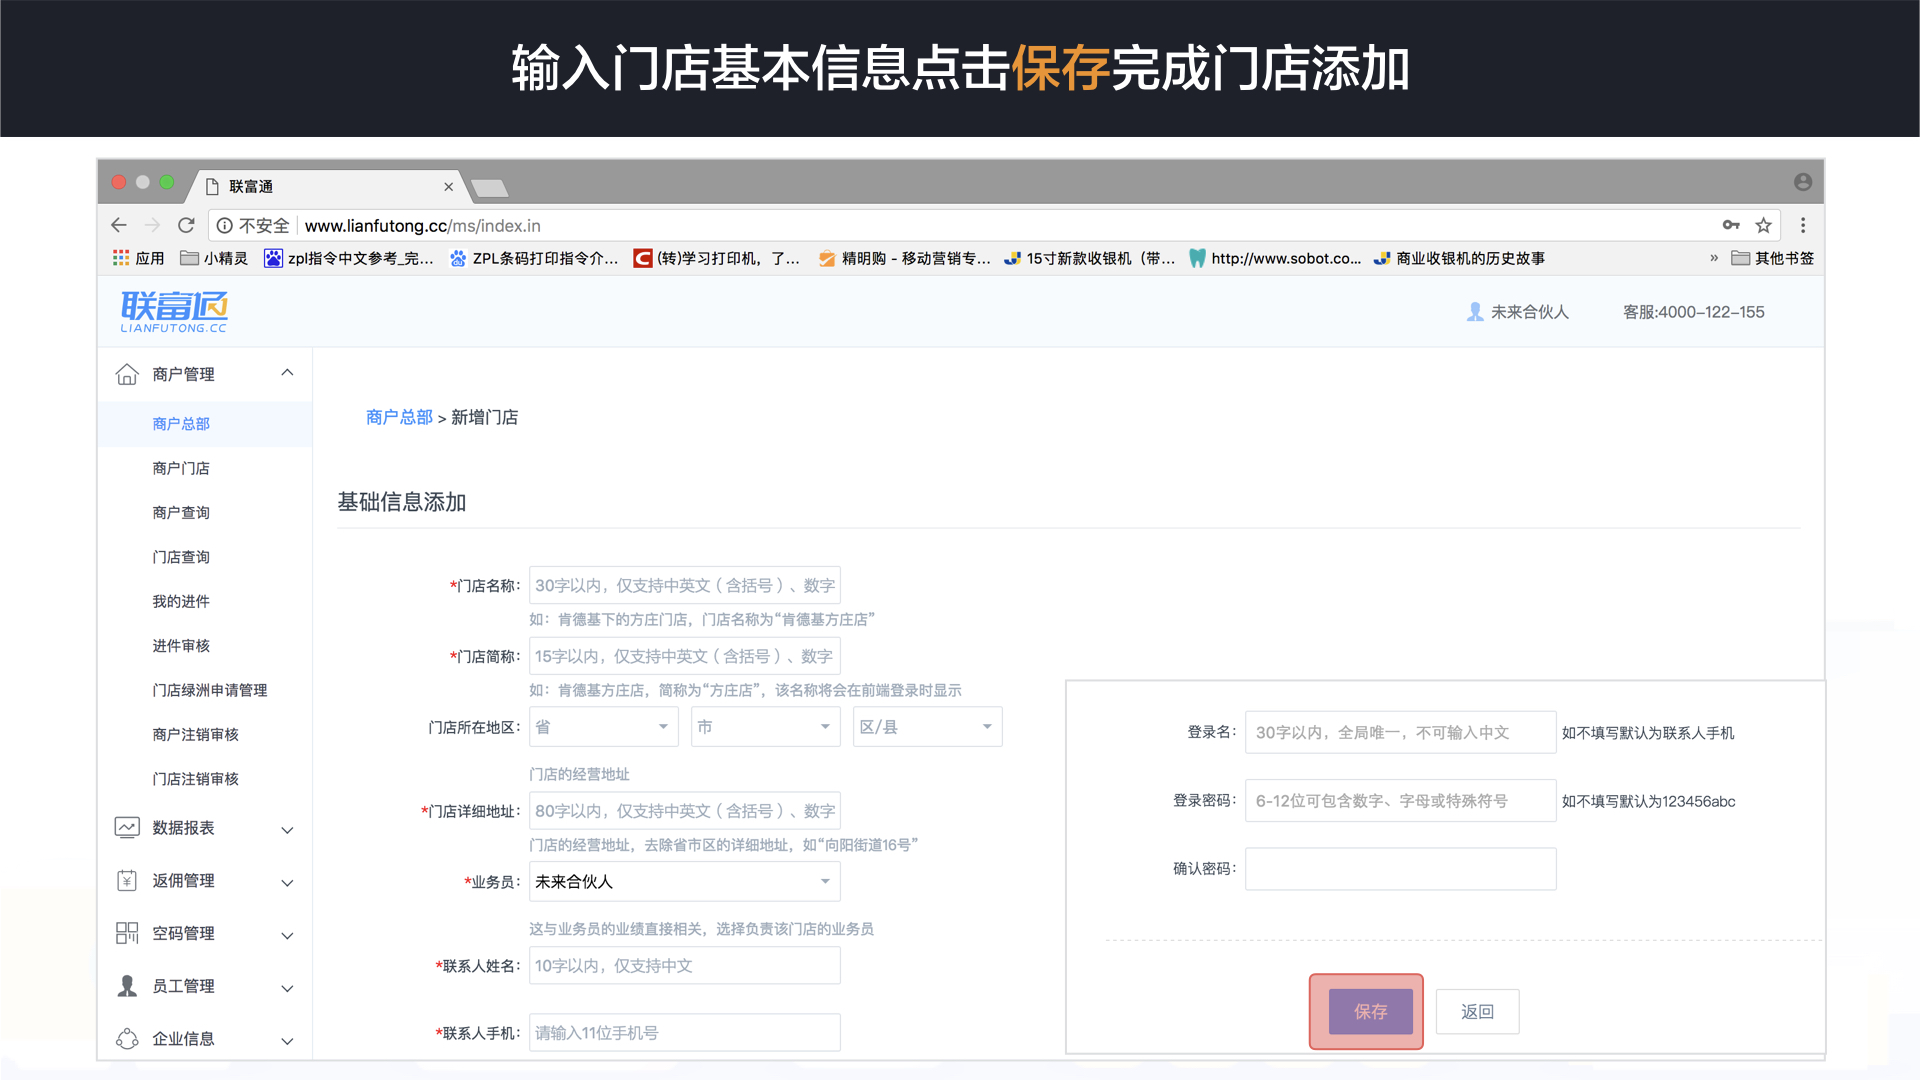Viewport: 1920px width, 1080px height.
Task: Open the 其他书签 folder
Action: (1772, 258)
